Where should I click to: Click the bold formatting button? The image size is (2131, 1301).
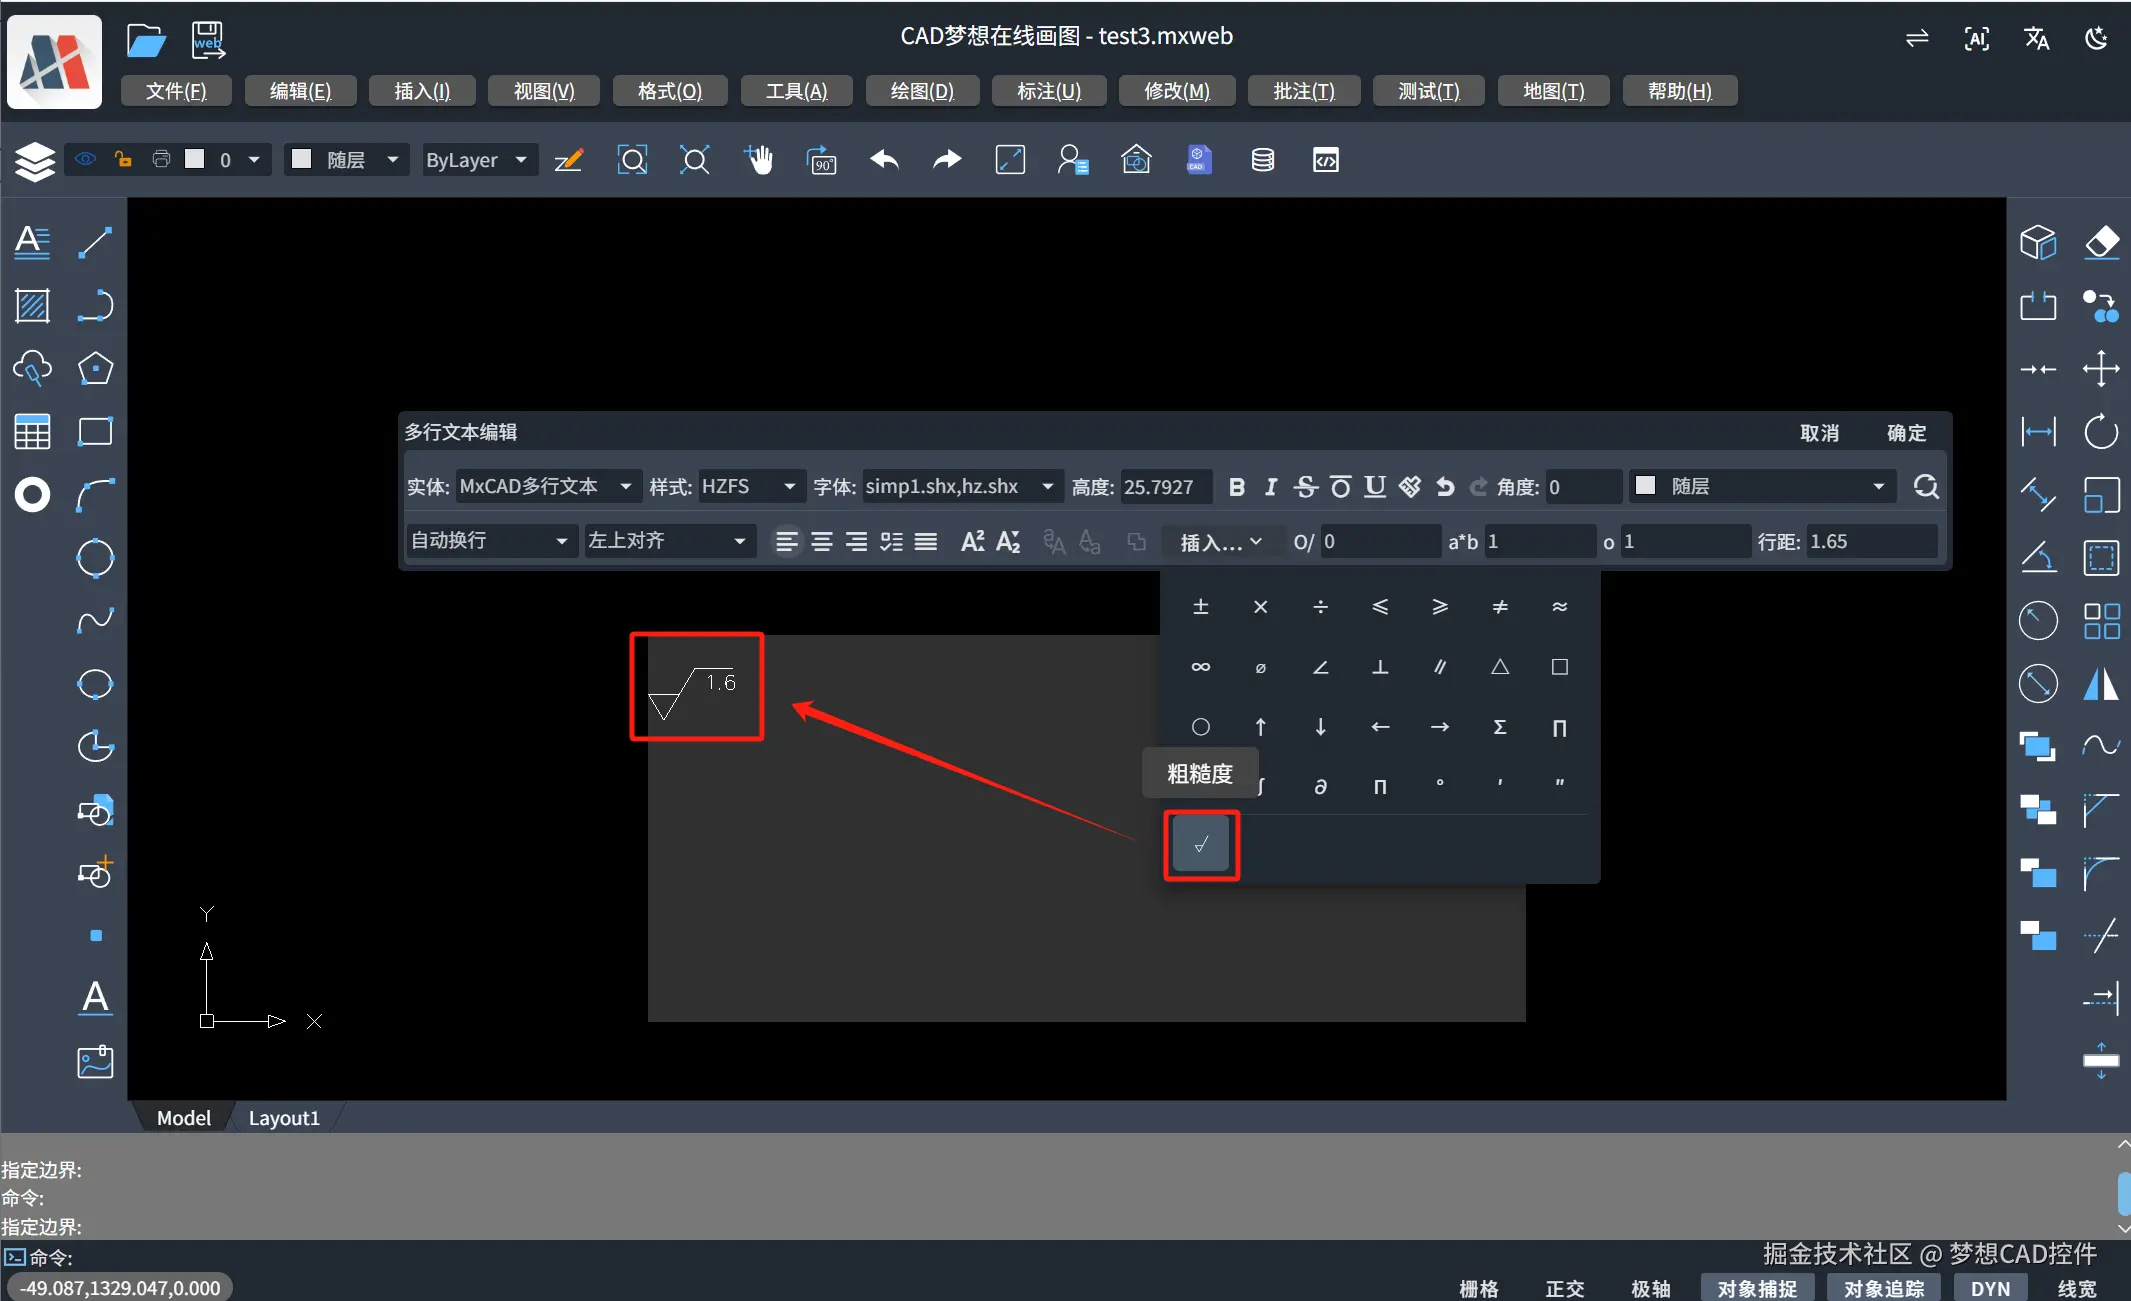click(1237, 487)
